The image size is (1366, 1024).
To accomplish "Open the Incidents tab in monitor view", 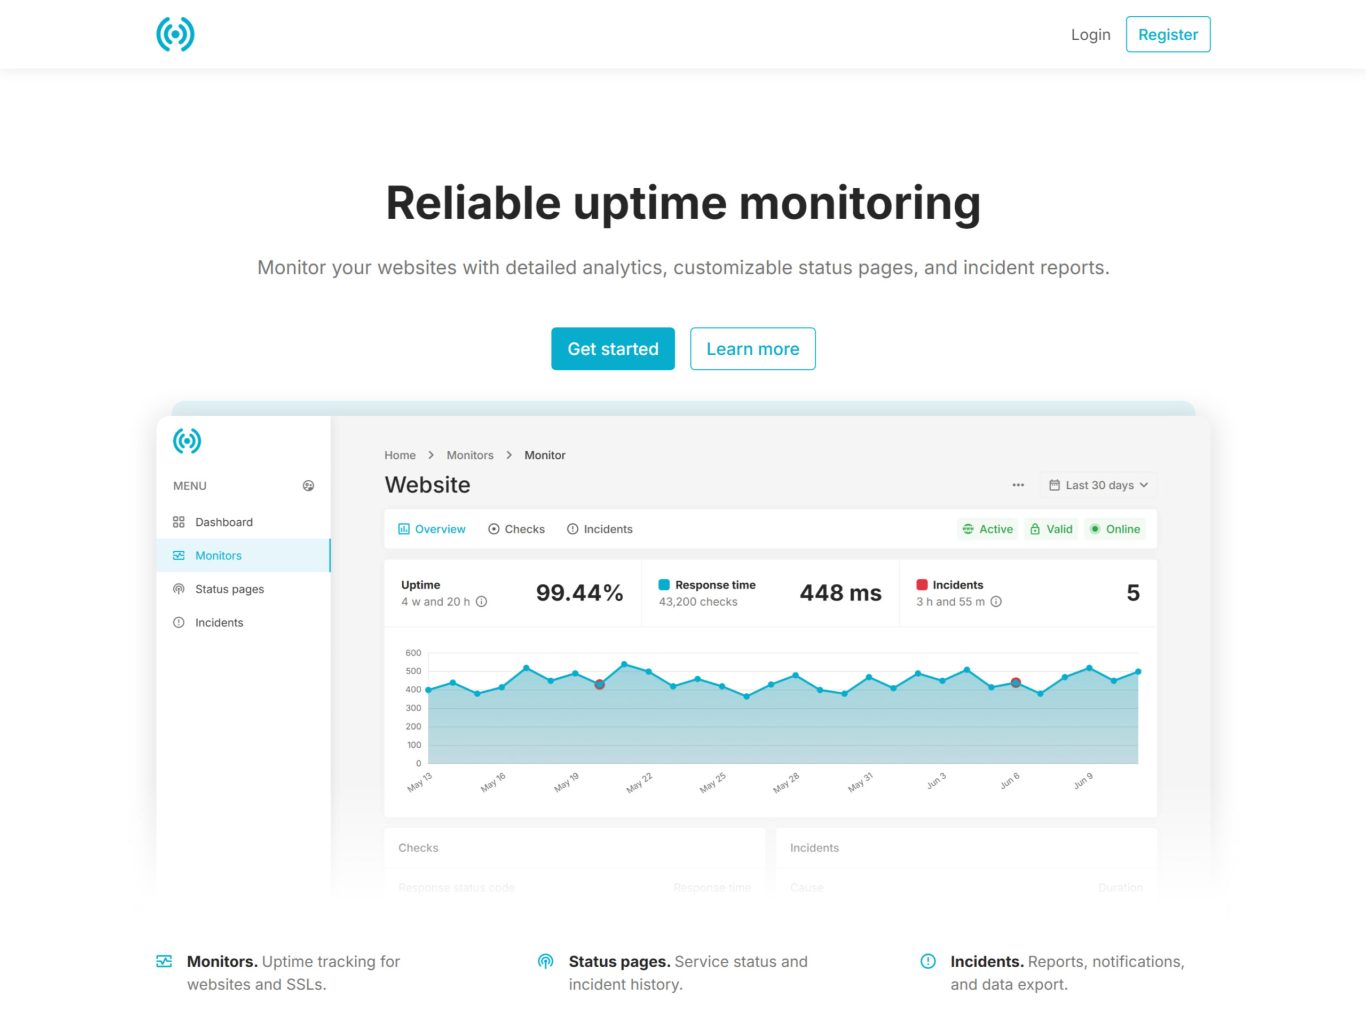I will click(600, 529).
